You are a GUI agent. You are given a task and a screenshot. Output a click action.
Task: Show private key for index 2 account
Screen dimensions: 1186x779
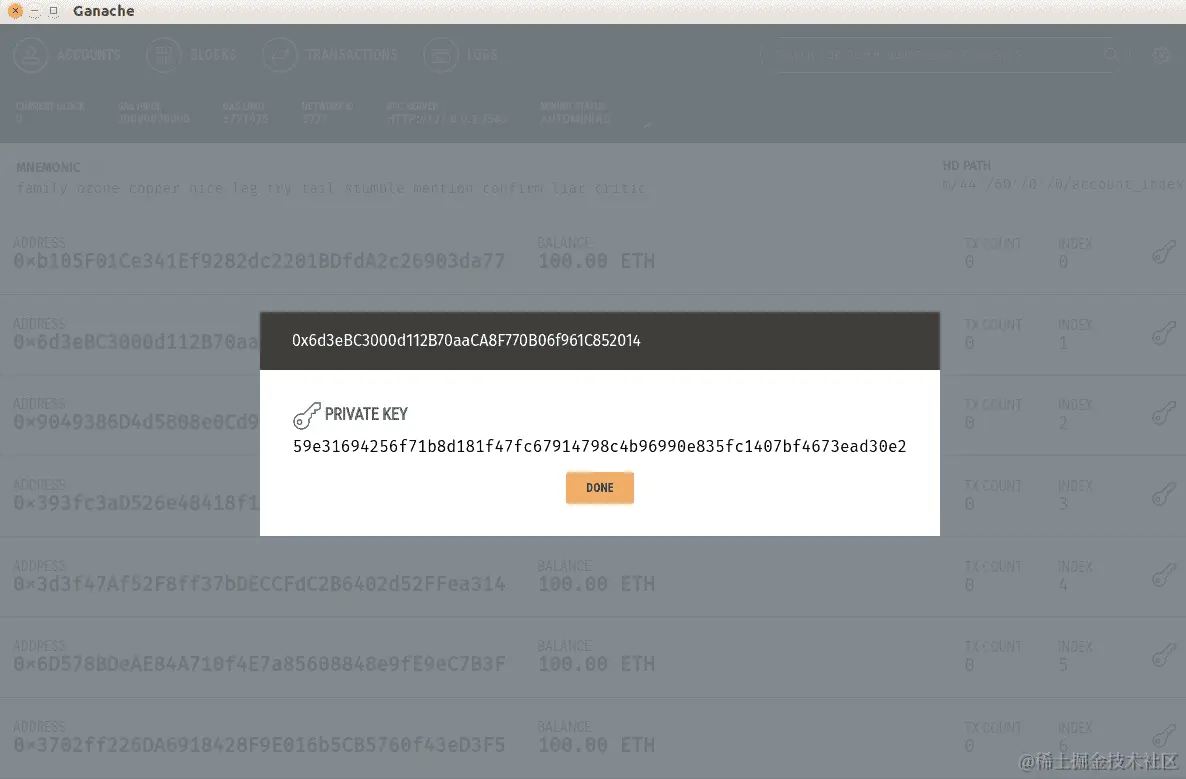click(1164, 414)
